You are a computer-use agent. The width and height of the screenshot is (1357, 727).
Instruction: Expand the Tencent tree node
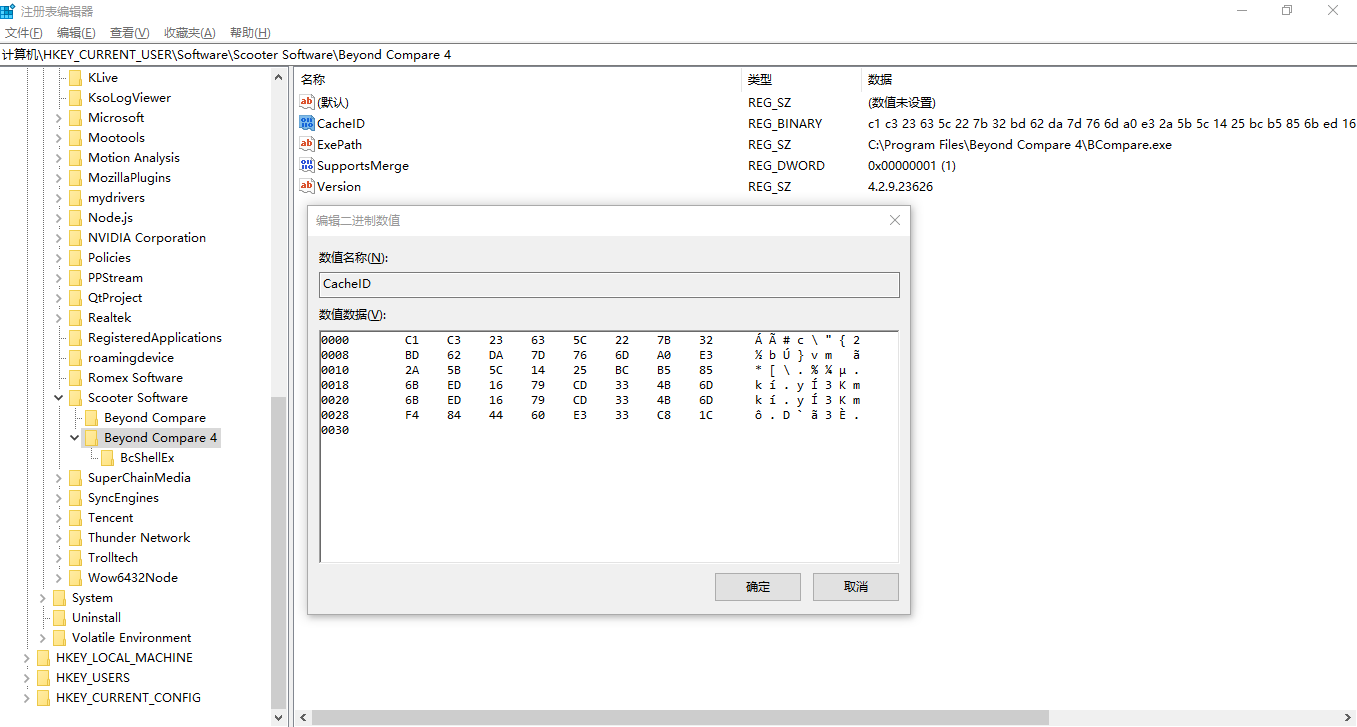59,518
